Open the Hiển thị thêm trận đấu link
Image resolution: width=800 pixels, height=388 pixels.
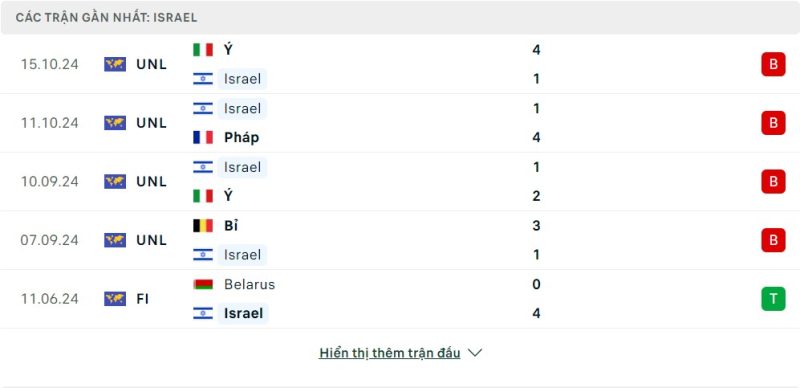390,353
